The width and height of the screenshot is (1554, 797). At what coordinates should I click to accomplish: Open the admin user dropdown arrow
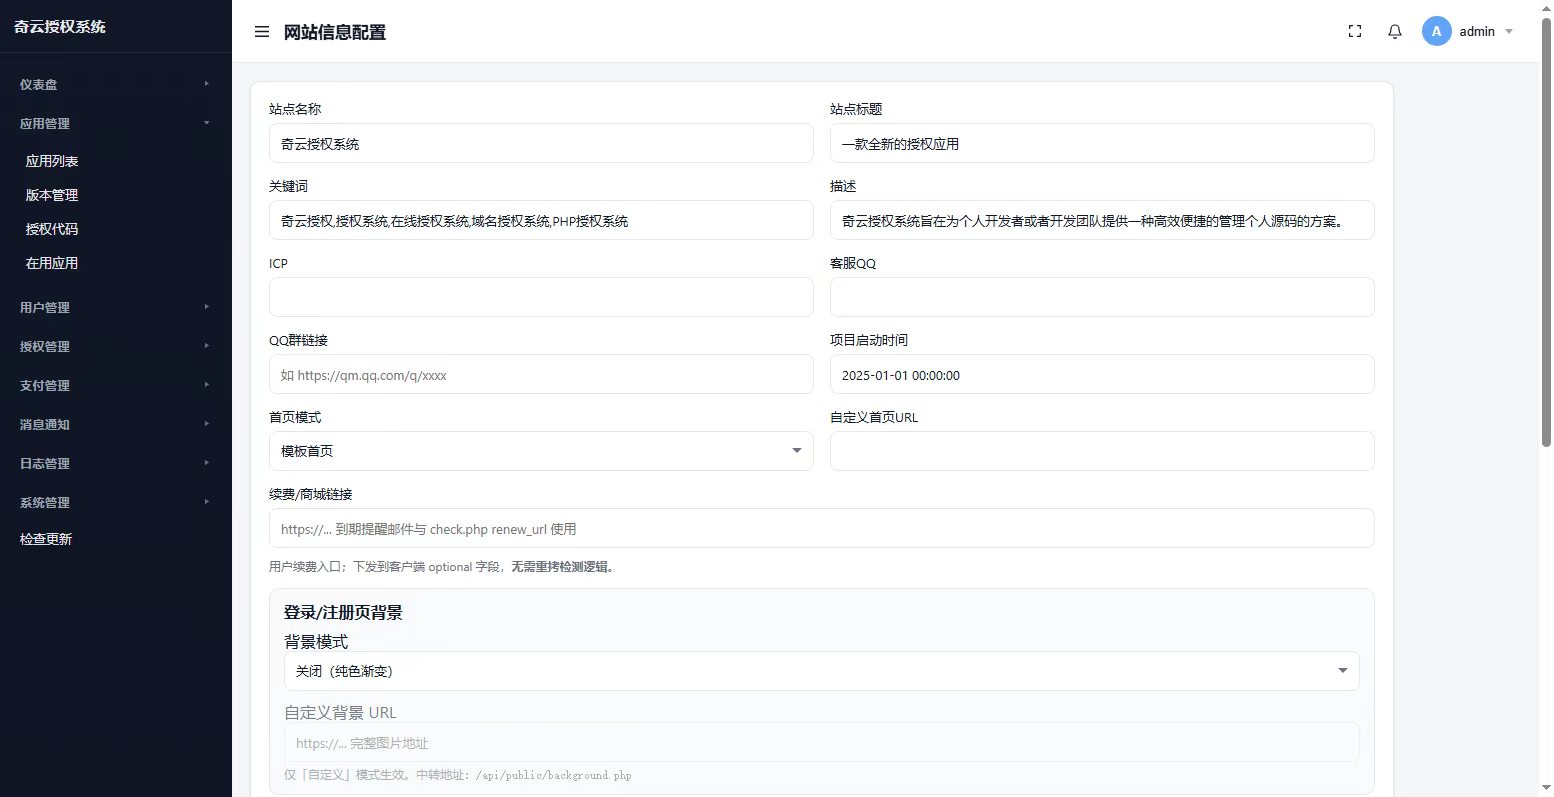point(1509,32)
